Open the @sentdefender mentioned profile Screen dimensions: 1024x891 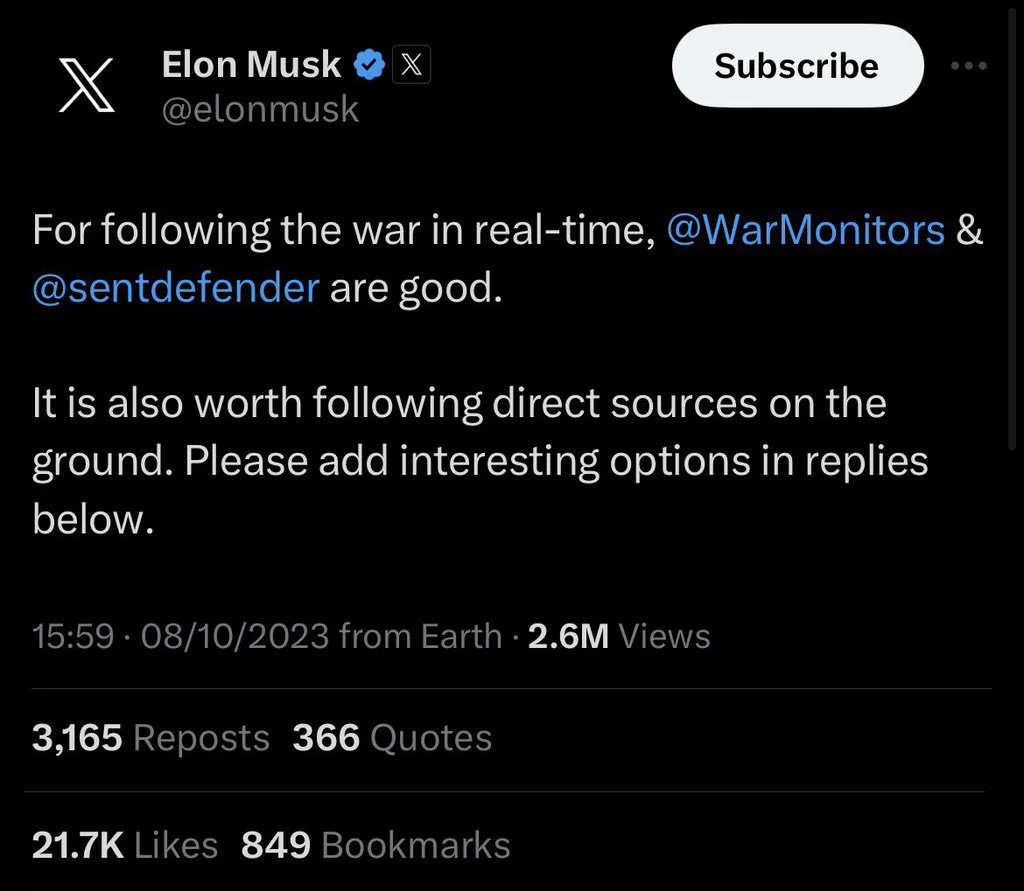click(175, 287)
